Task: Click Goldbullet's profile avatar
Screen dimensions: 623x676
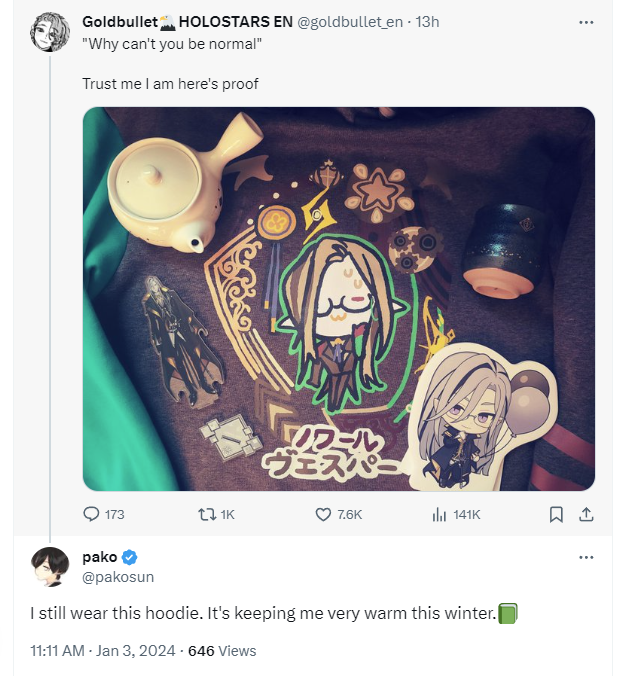Action: 50,32
